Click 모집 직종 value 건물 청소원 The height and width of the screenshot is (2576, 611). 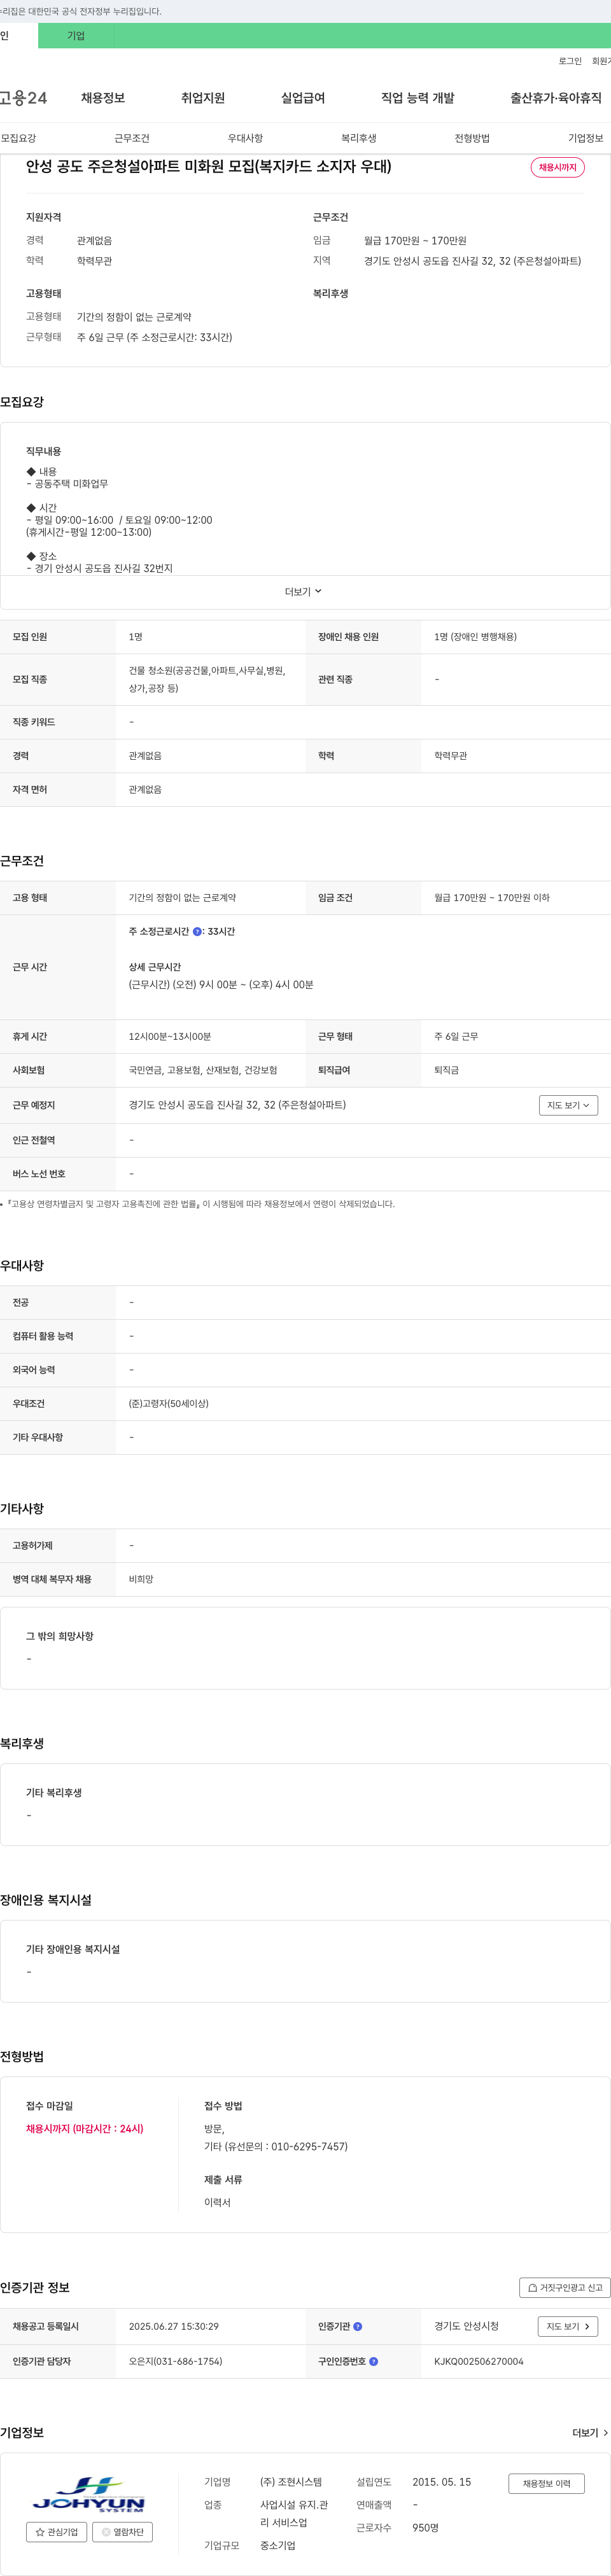(x=208, y=680)
